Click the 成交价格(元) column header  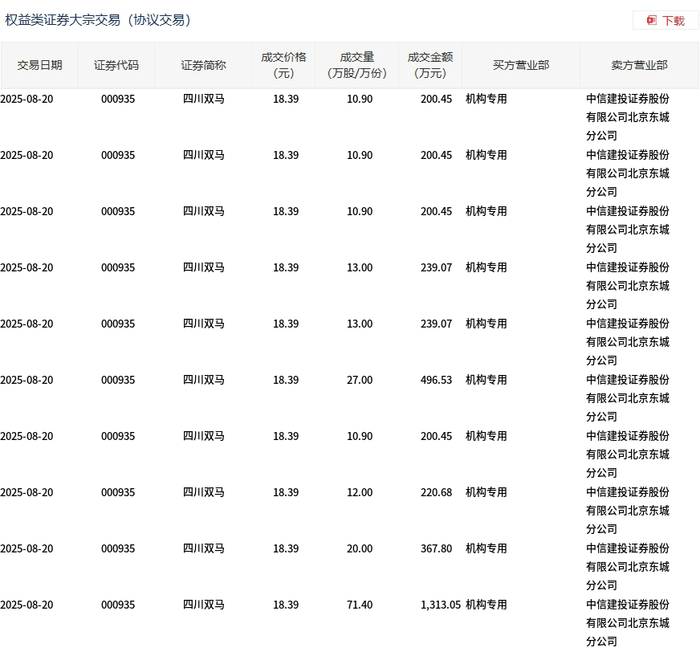pyautogui.click(x=284, y=65)
